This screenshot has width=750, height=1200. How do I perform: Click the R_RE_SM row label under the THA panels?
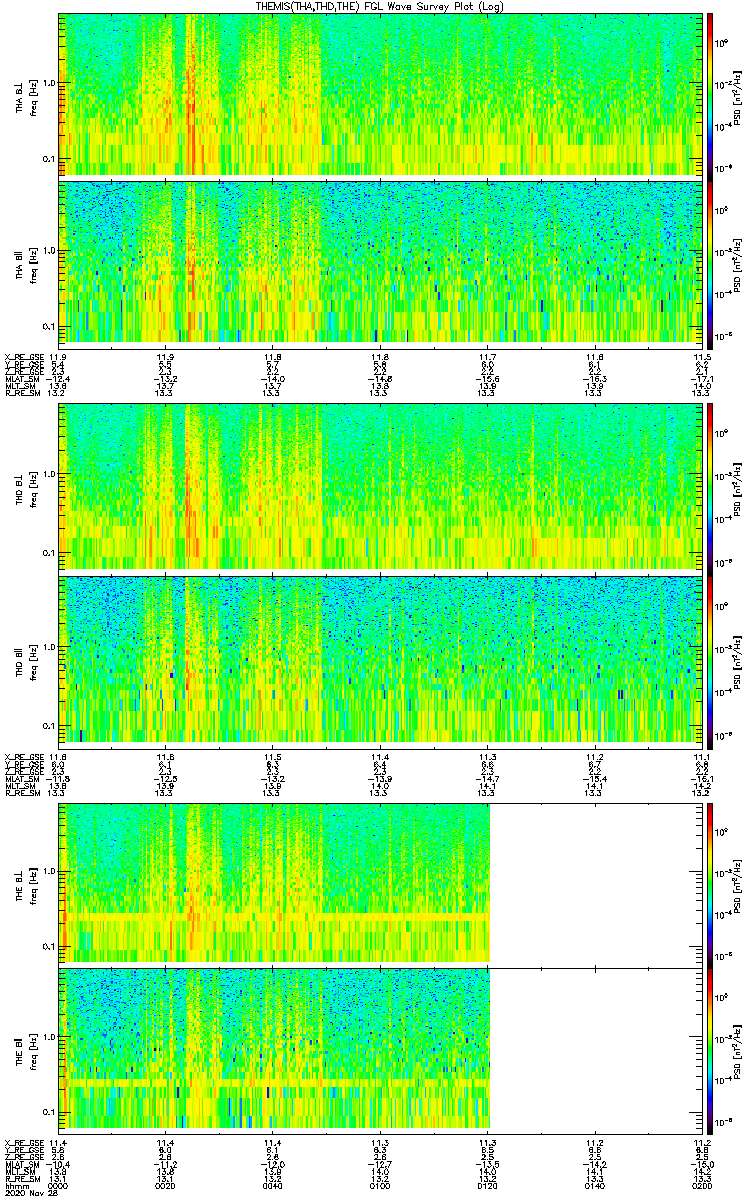pyautogui.click(x=22, y=393)
